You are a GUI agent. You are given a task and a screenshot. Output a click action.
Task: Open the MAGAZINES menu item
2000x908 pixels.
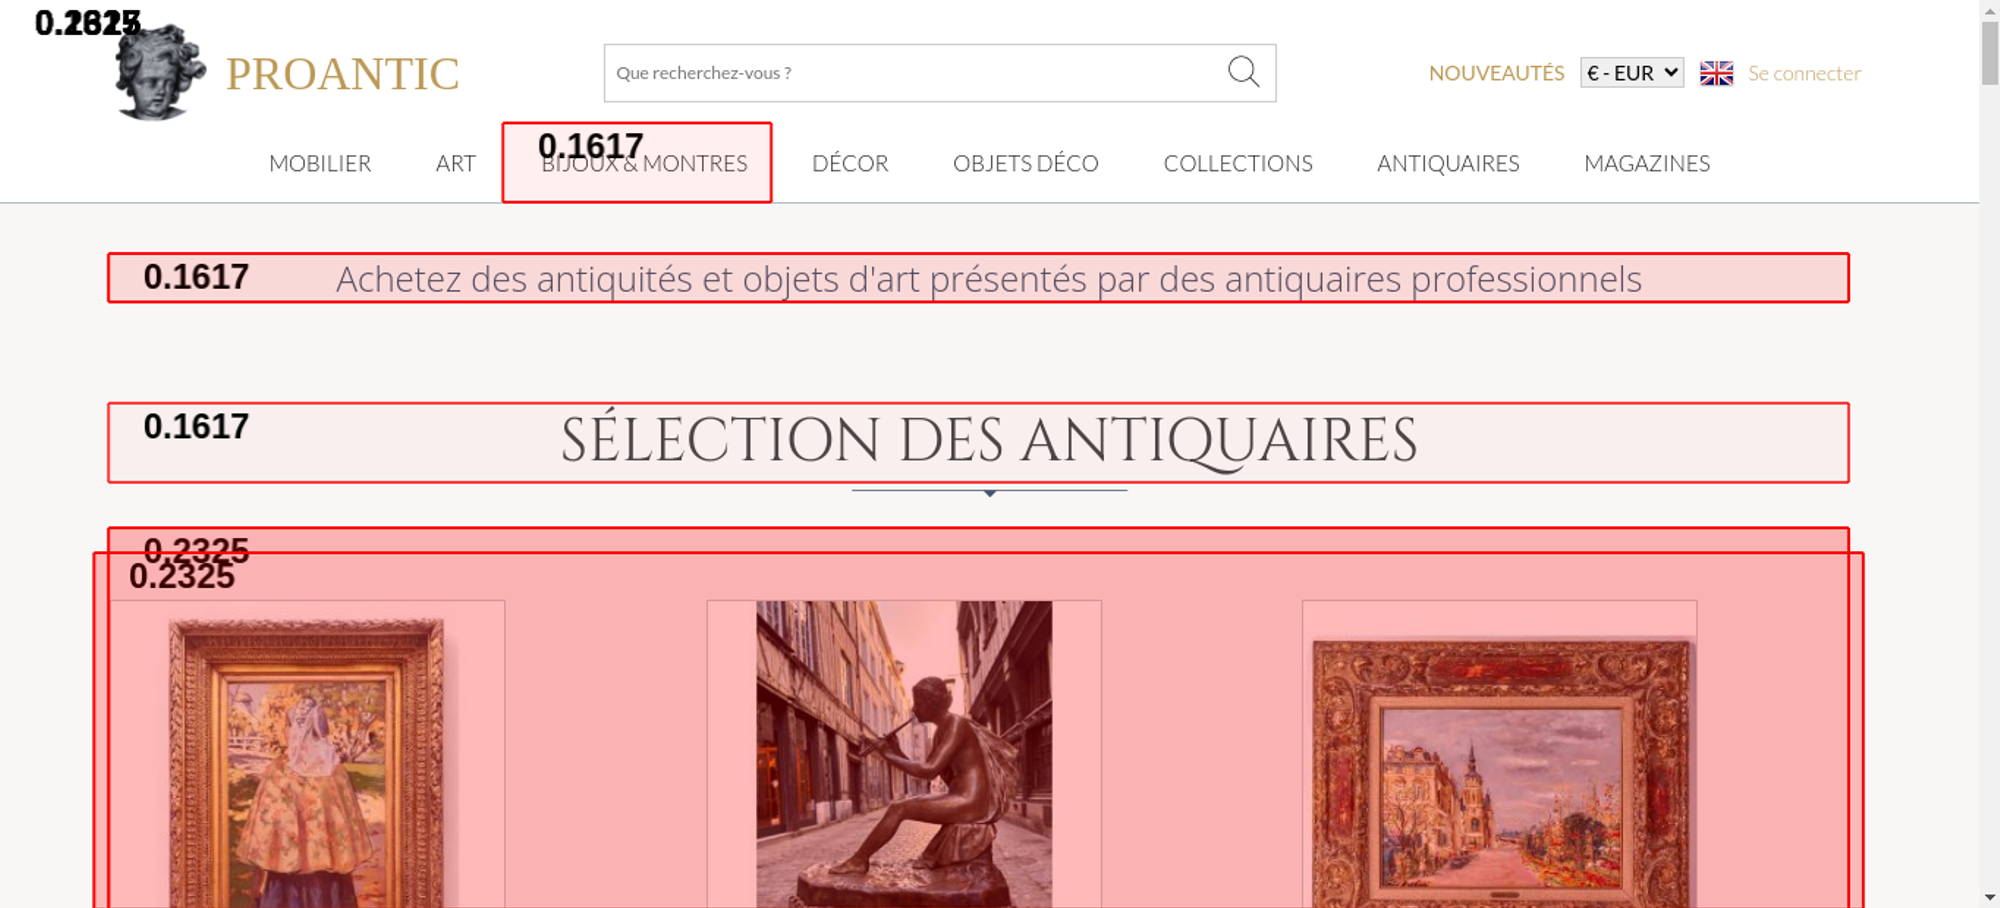click(x=1646, y=163)
